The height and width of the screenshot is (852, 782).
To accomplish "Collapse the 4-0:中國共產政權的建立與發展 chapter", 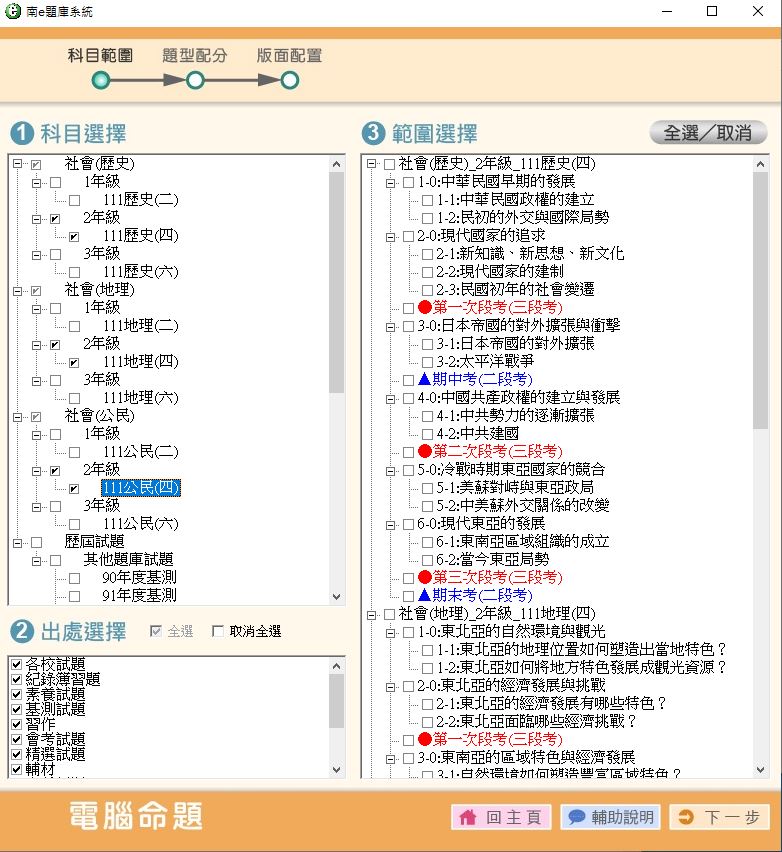I will pos(390,399).
